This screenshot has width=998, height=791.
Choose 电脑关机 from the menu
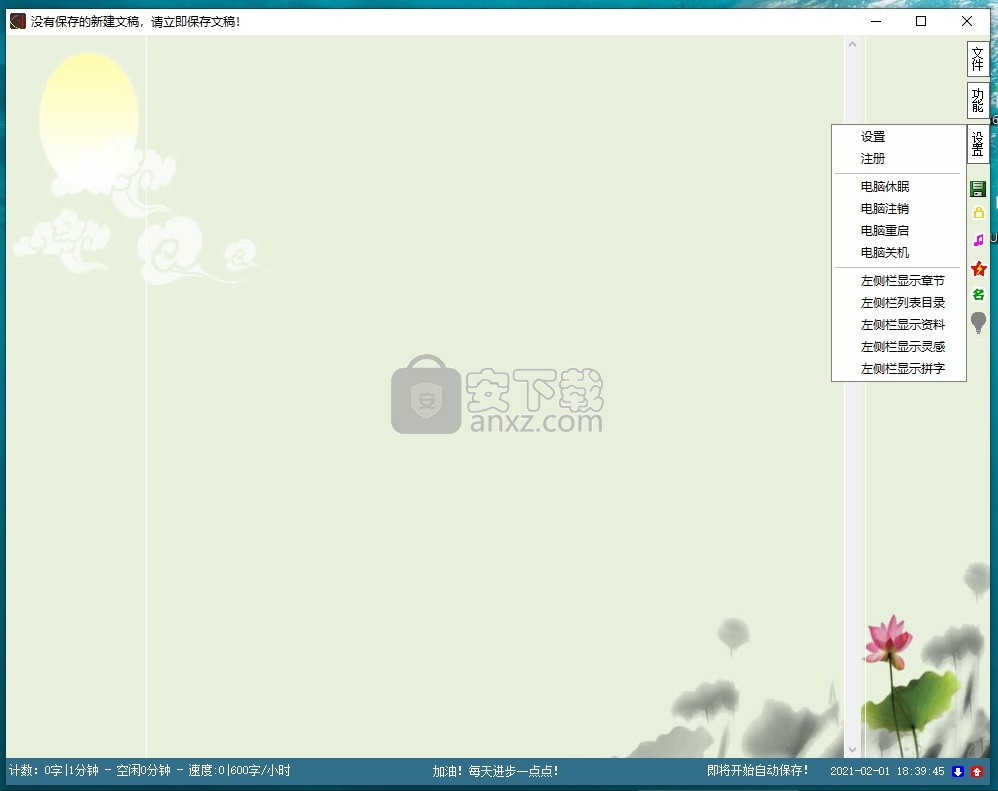pos(885,253)
